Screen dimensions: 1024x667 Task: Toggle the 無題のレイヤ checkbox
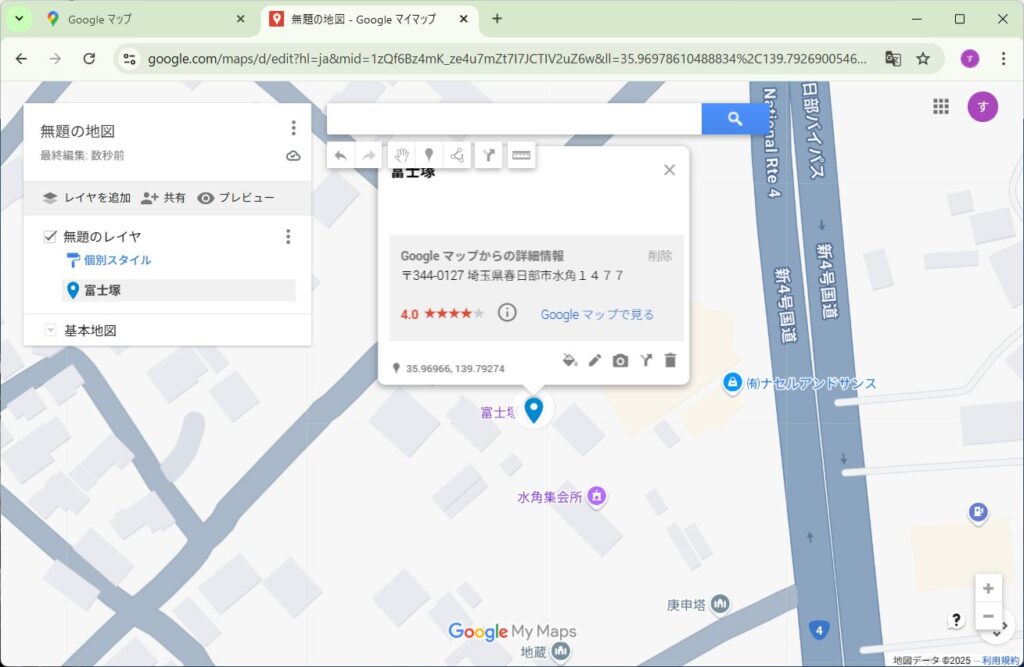50,236
